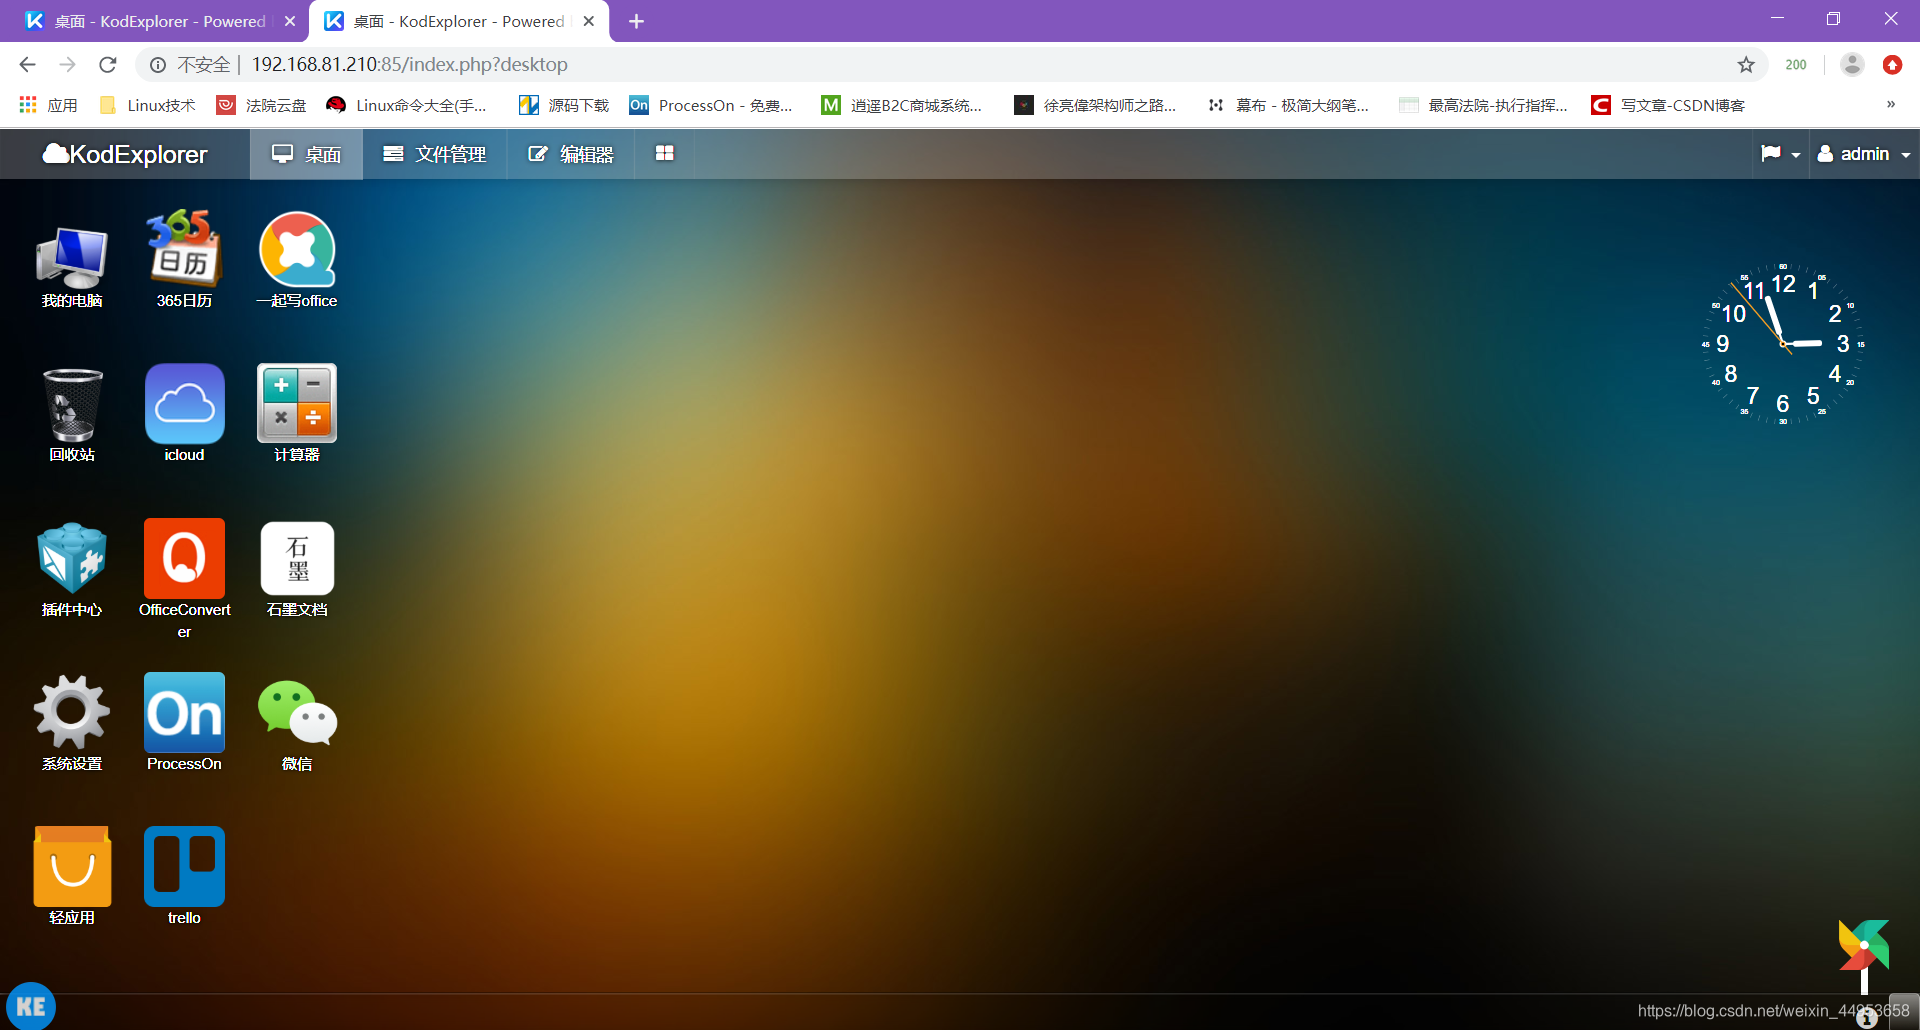1920x1030 pixels.
Task: Open 系统设置 gear icon
Action: coord(72,721)
